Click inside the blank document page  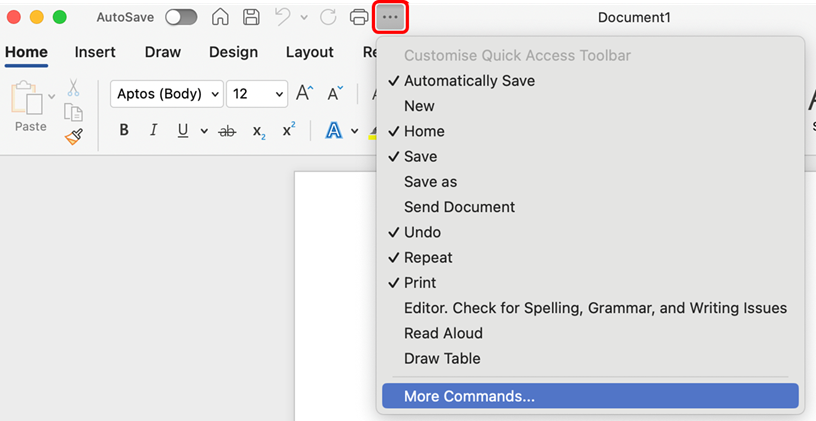(336, 297)
